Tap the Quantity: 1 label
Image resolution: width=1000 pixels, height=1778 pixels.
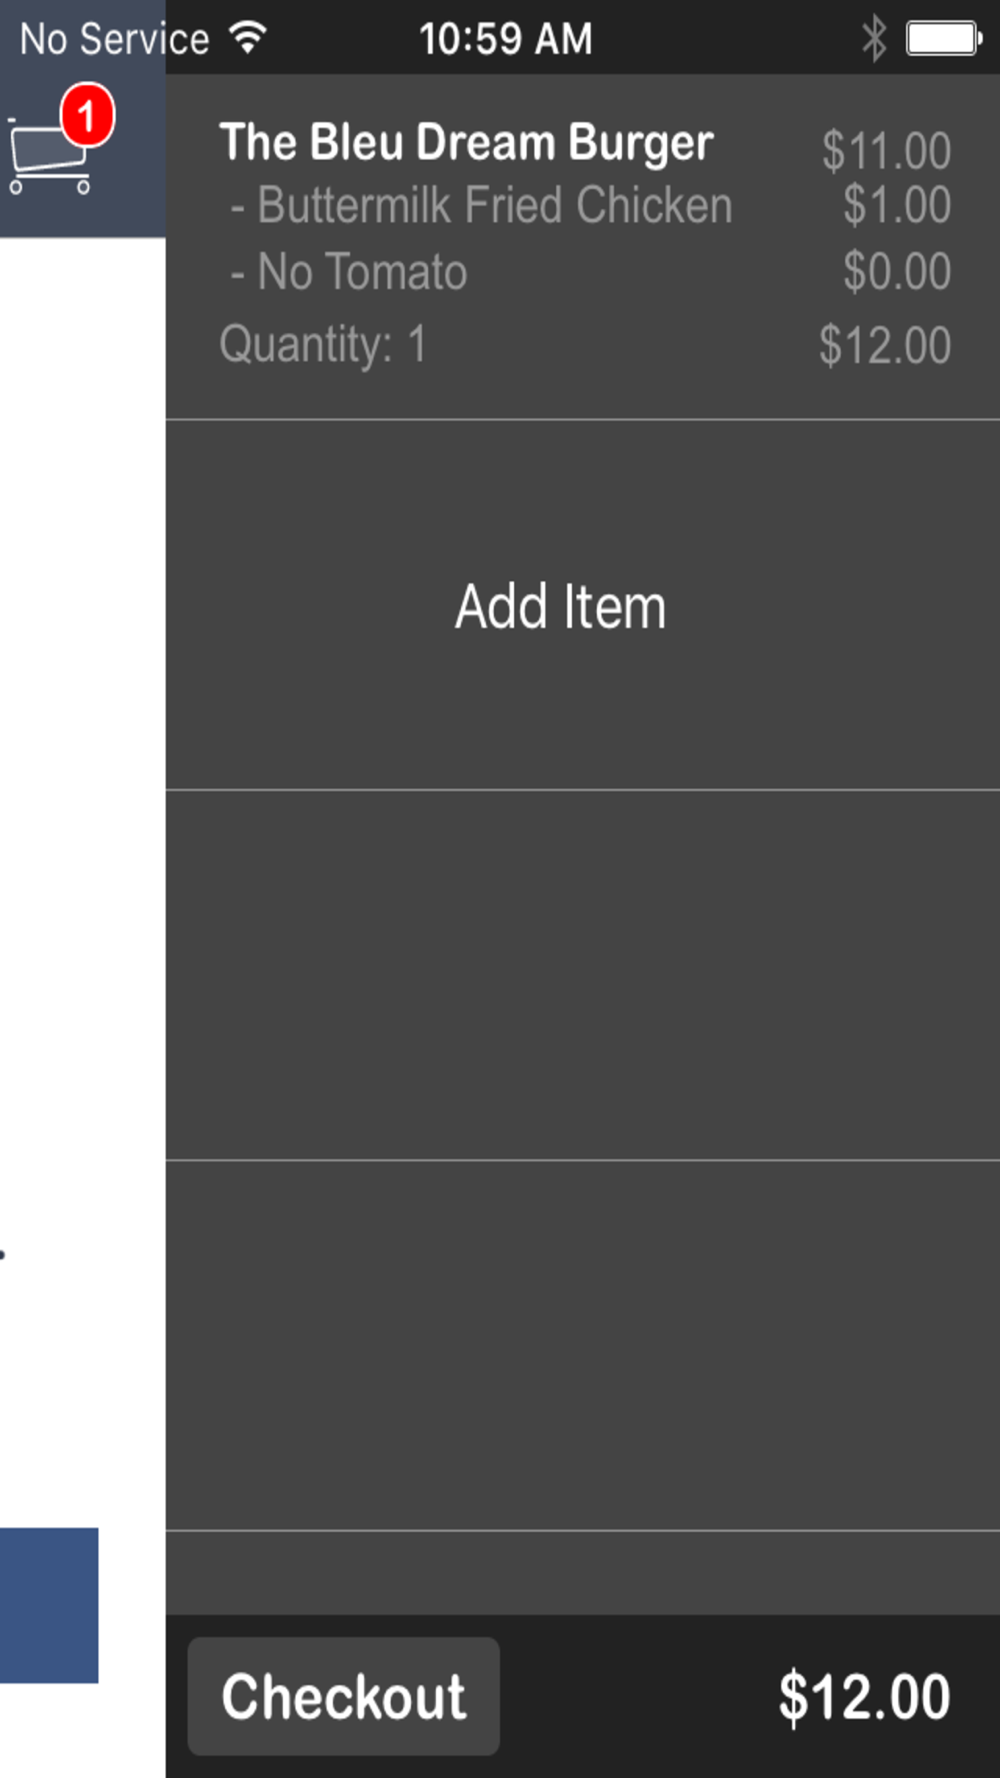pos(323,345)
